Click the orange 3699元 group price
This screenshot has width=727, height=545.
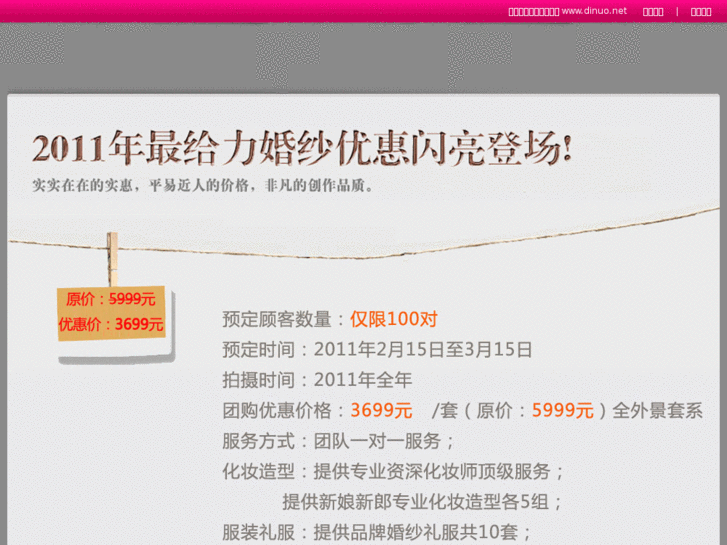point(381,410)
